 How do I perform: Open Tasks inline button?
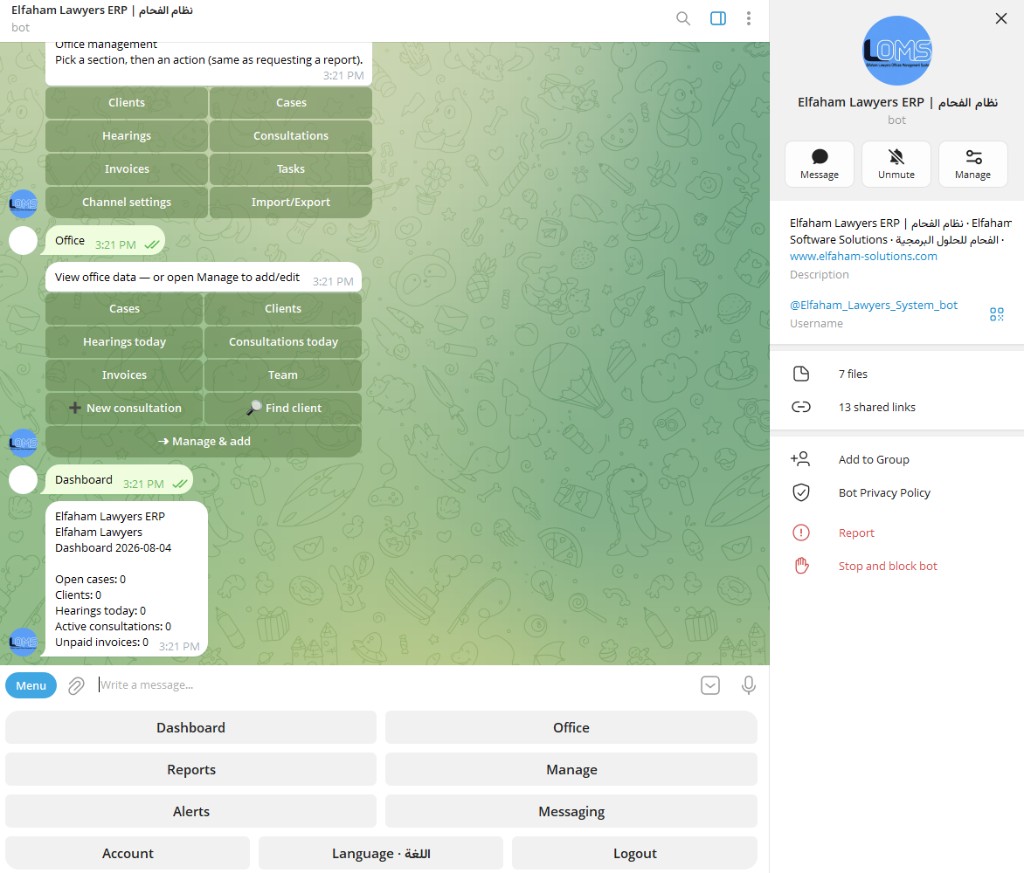click(291, 169)
